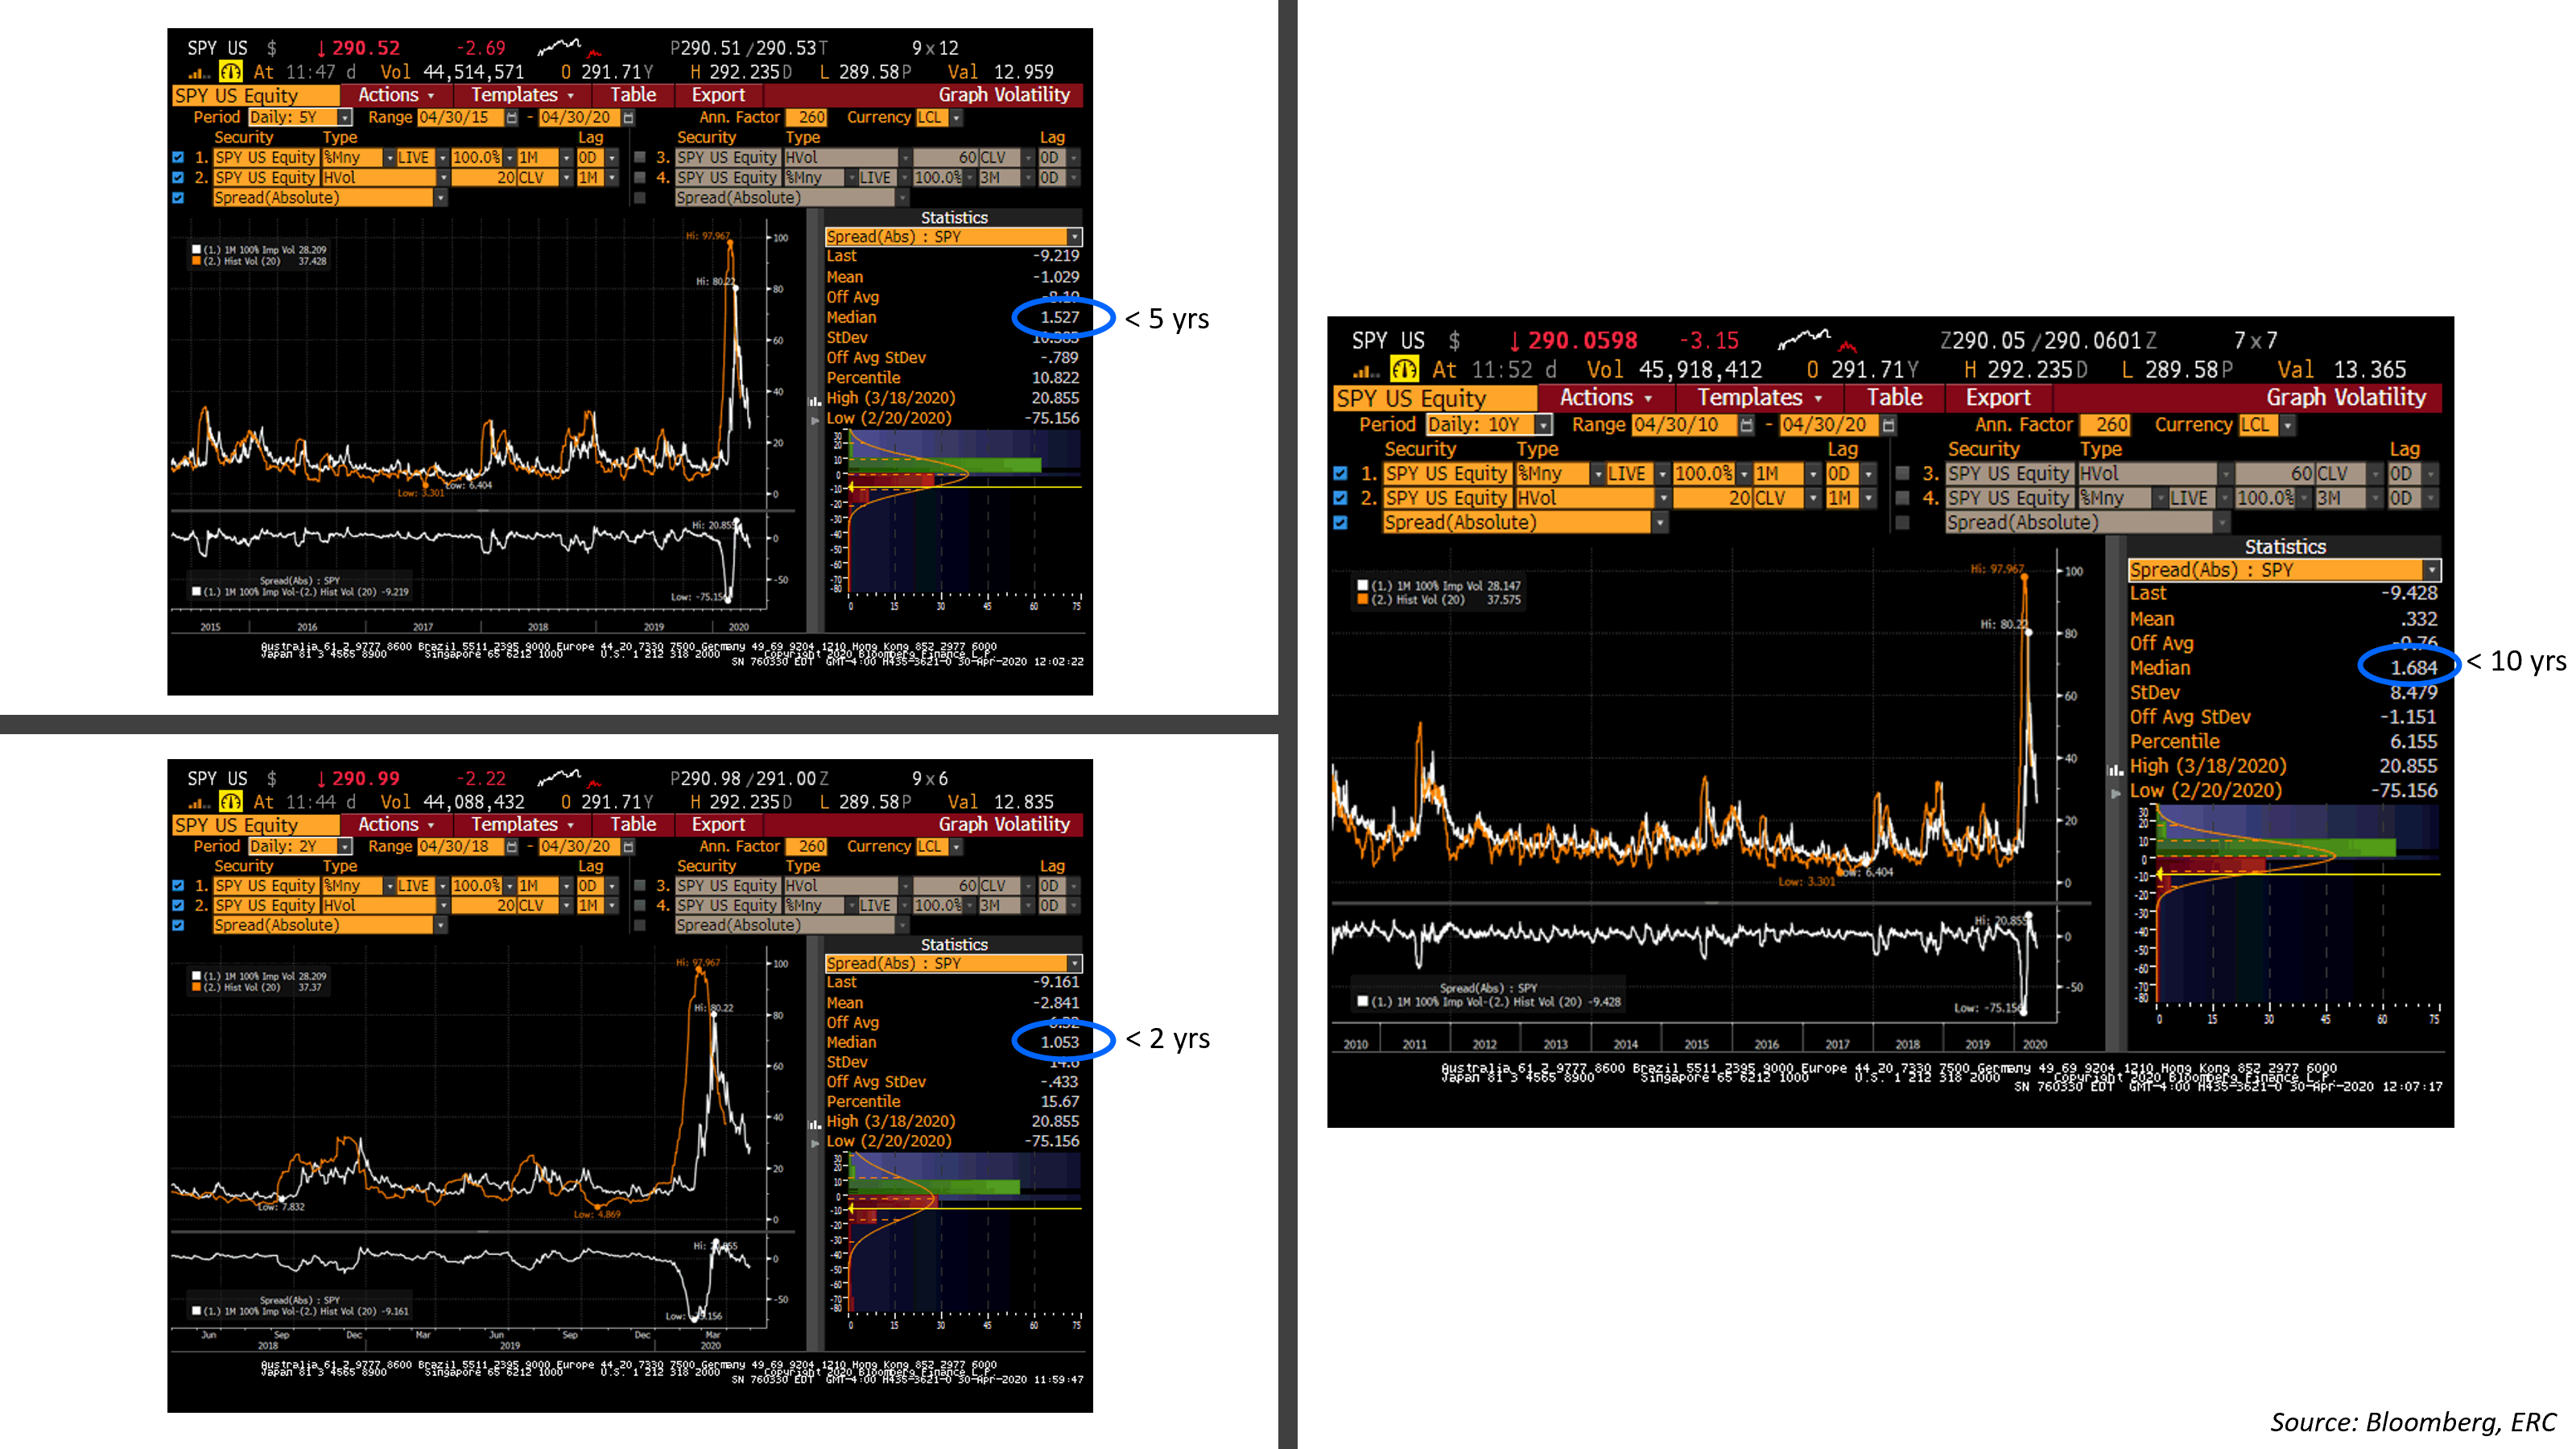Open start date calendar in 10Y panel
The height and width of the screenshot is (1449, 2576).
click(x=1746, y=425)
